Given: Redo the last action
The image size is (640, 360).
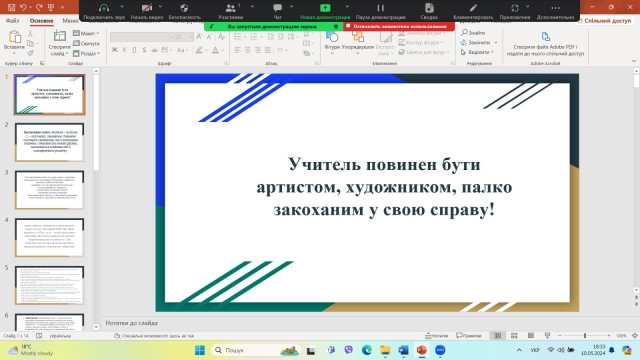Looking at the screenshot, I should [x=39, y=7].
